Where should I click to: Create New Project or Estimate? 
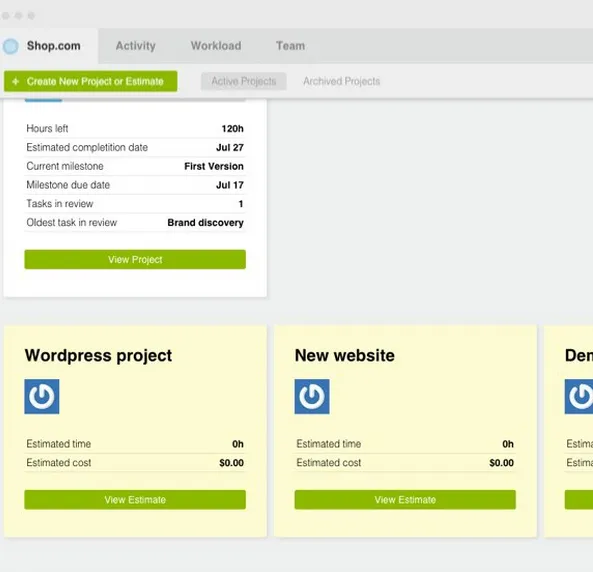[91, 81]
